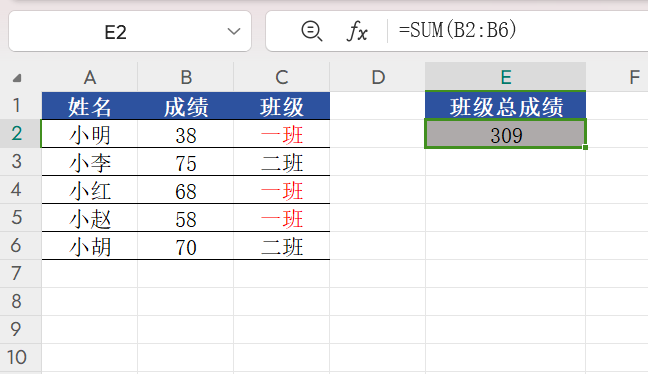Click the Name Box showing E2
The image size is (648, 374).
[x=130, y=31]
